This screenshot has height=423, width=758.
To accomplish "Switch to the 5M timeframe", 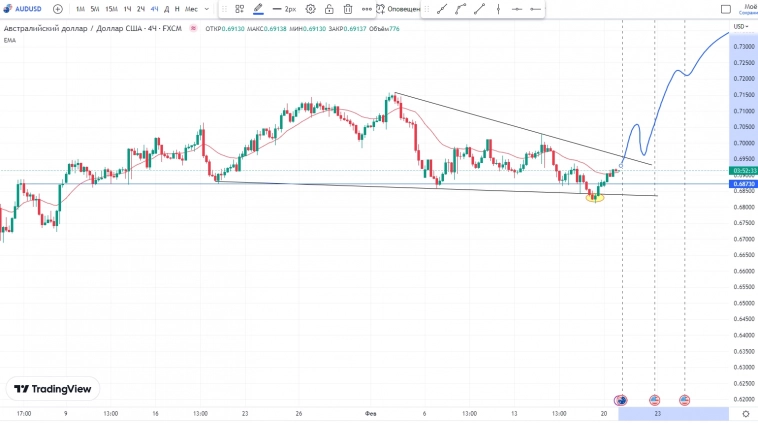I will (x=95, y=9).
